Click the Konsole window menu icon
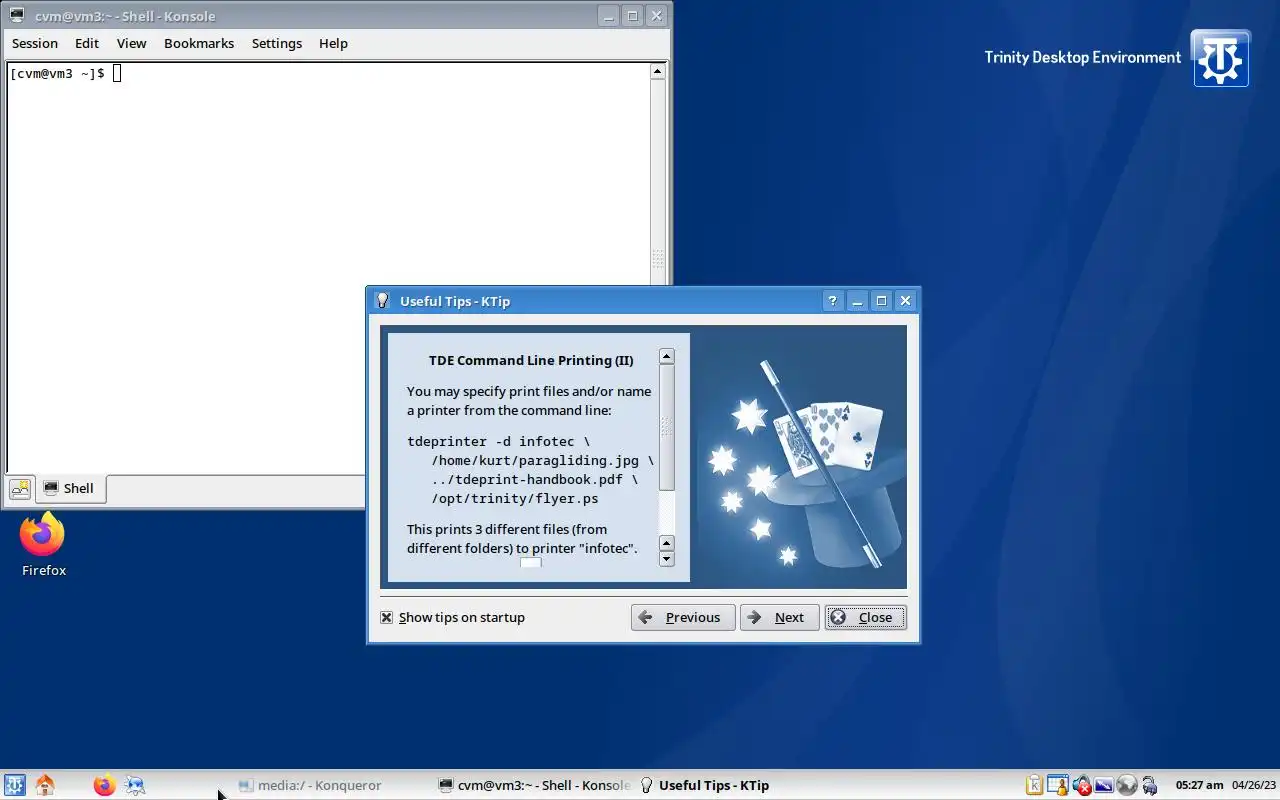 [15, 16]
